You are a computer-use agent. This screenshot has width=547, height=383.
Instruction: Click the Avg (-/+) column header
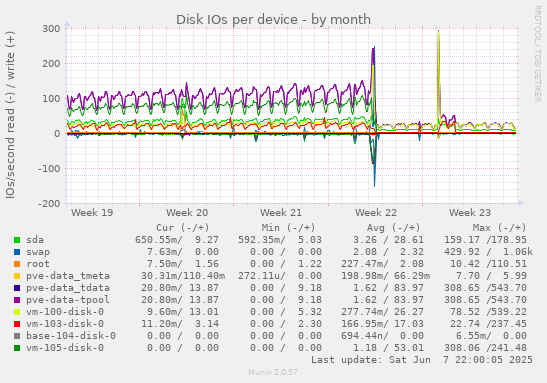coord(394,228)
